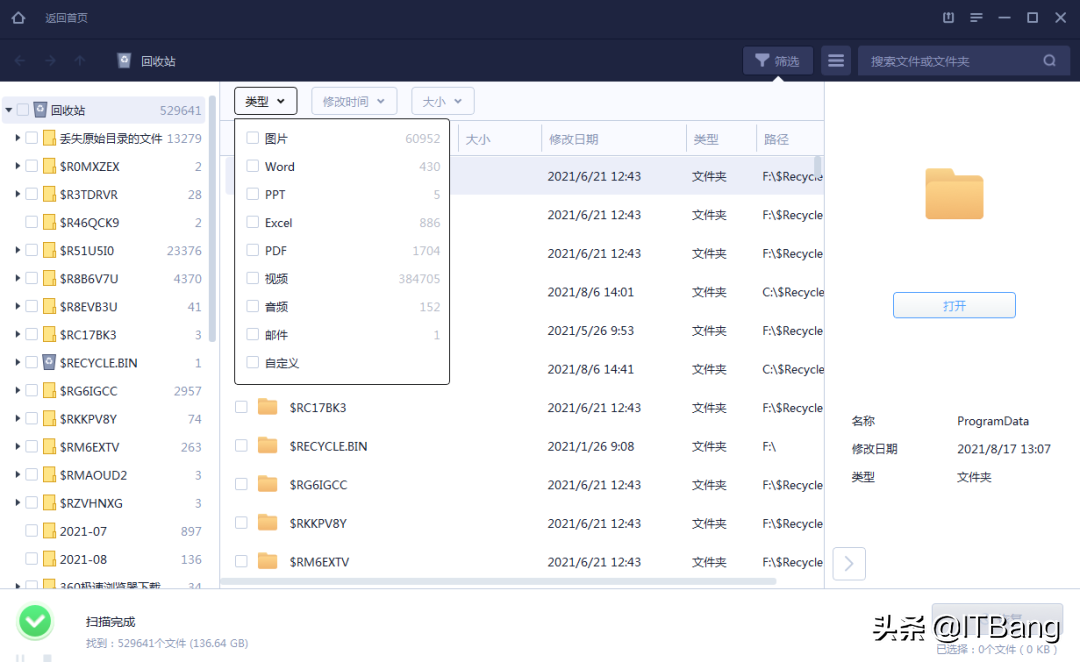The height and width of the screenshot is (662, 1080).
Task: Click the $RECYCLE.BIN folder icon in file list
Action: pyautogui.click(x=267, y=445)
